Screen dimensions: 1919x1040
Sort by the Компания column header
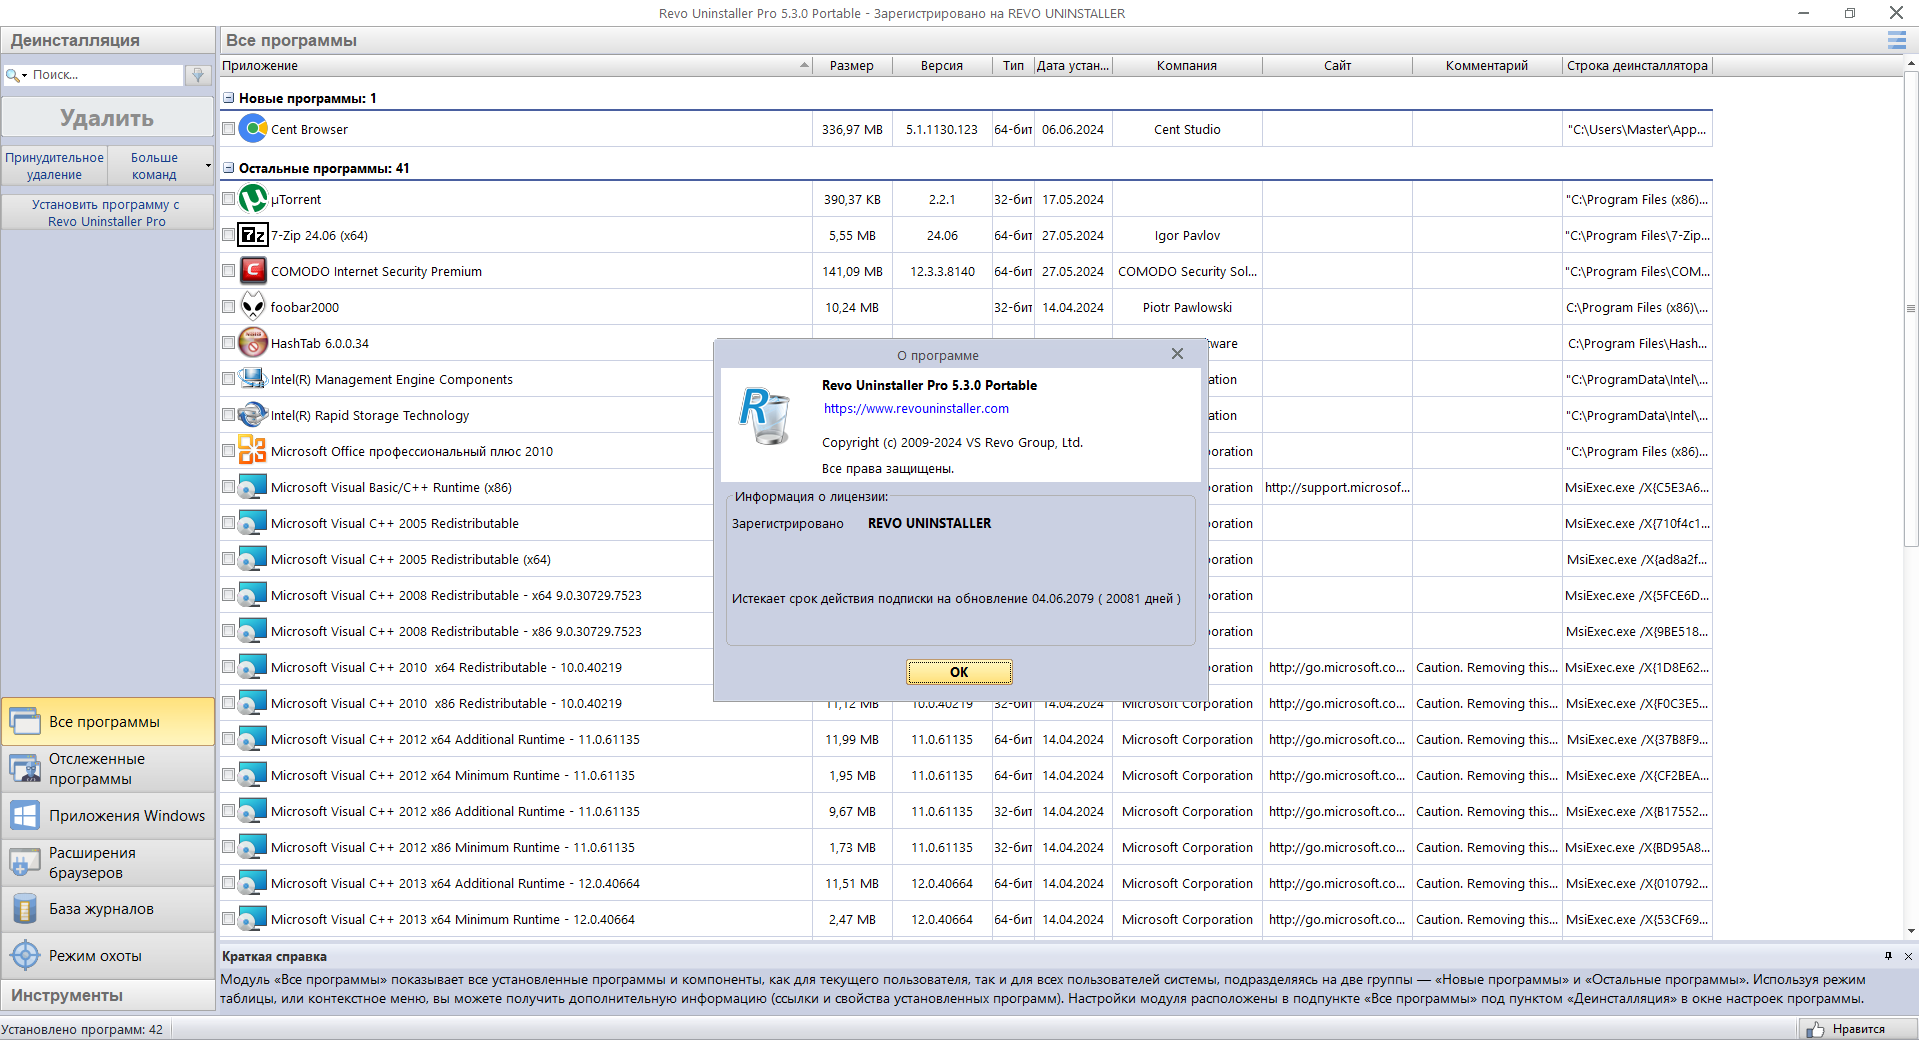click(x=1187, y=66)
